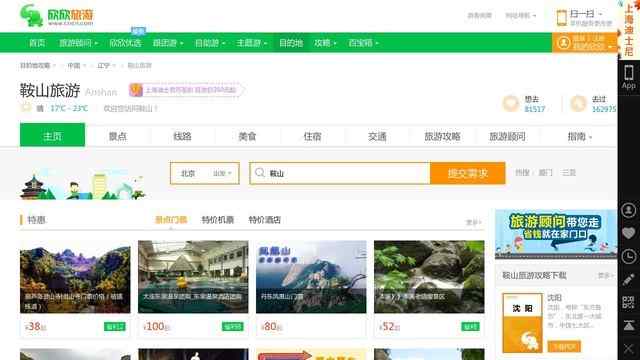The image size is (640, 360).
Task: Click the green elephant site logo
Action: [x=32, y=16]
